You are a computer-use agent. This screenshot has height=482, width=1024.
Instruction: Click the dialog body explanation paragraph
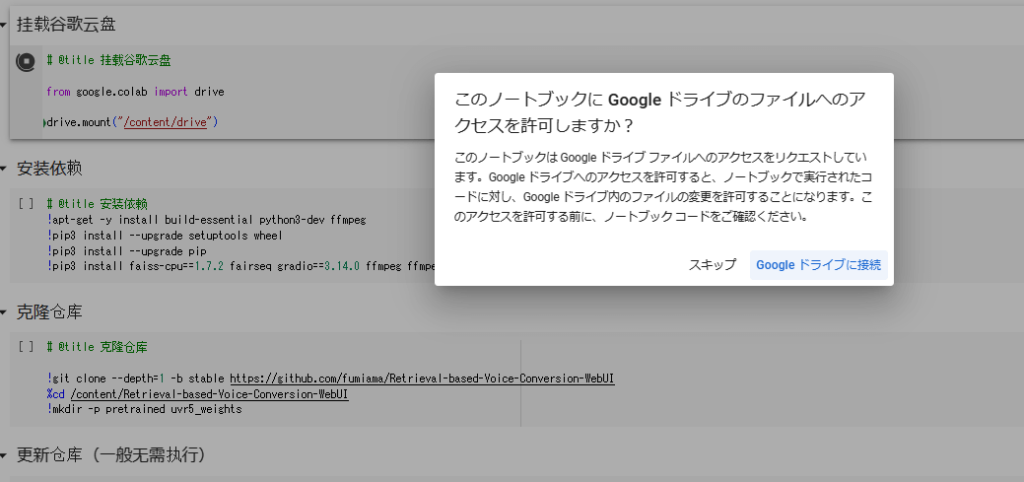[x=663, y=187]
